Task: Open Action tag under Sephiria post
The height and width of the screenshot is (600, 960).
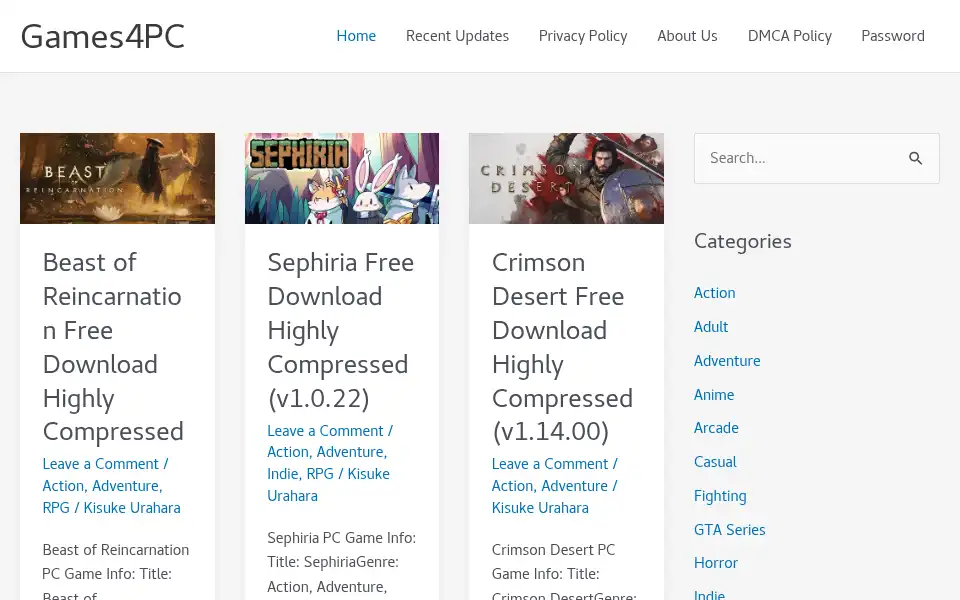Action: (x=289, y=452)
